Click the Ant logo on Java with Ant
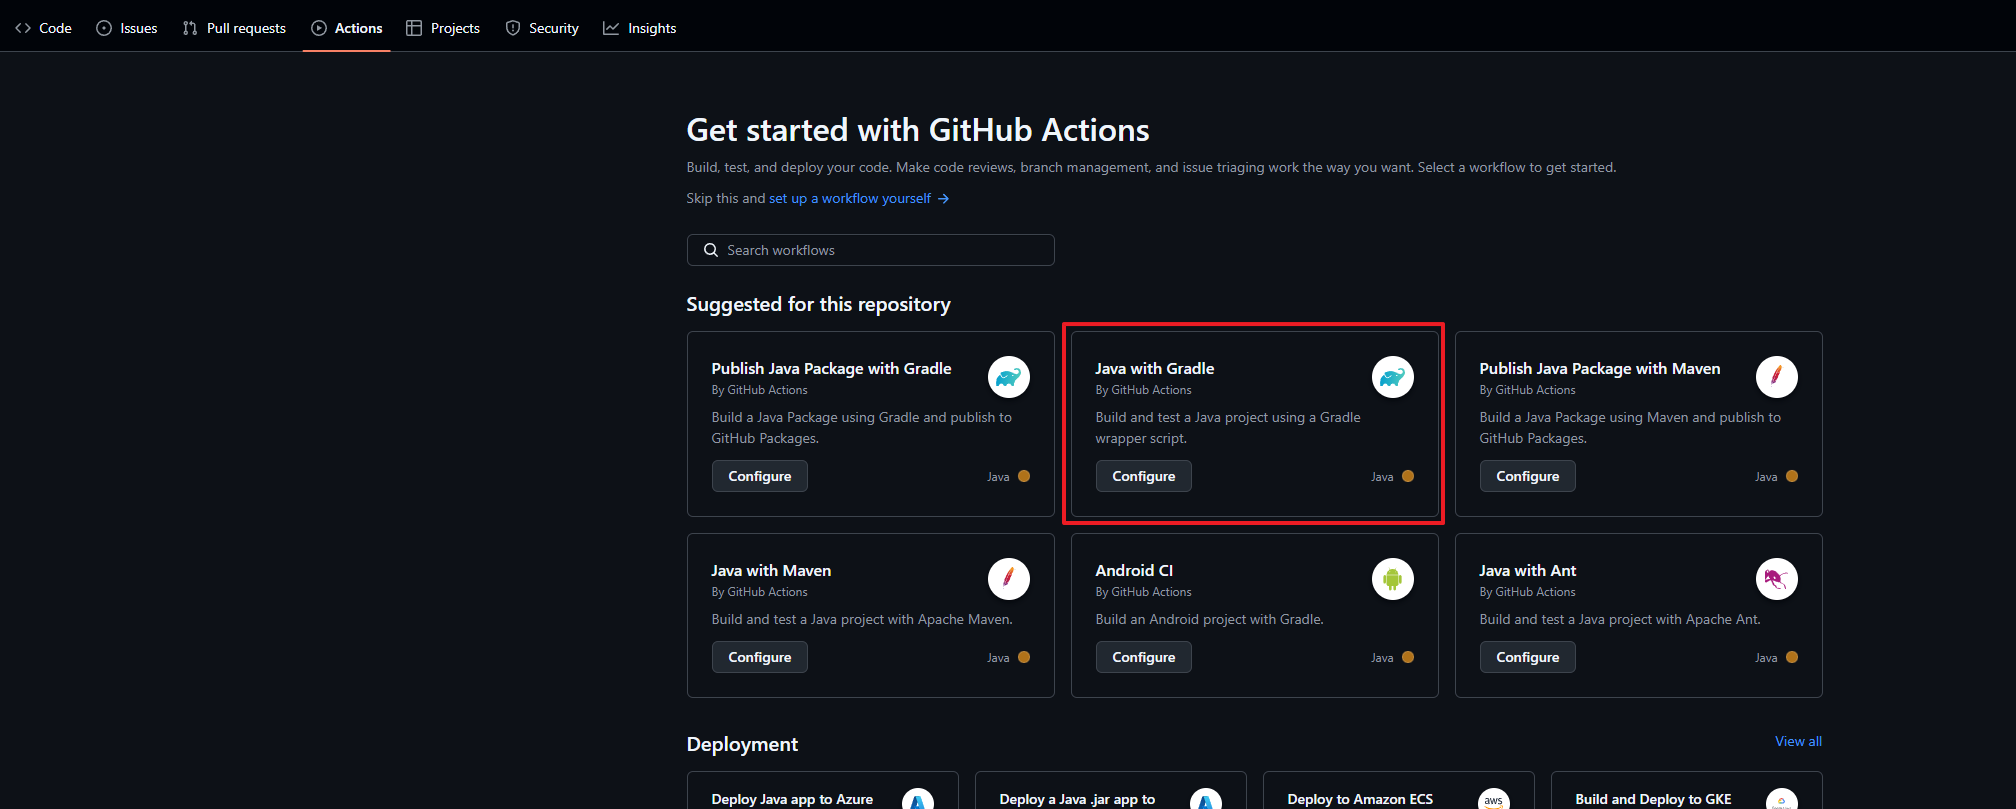2016x809 pixels. pyautogui.click(x=1777, y=579)
